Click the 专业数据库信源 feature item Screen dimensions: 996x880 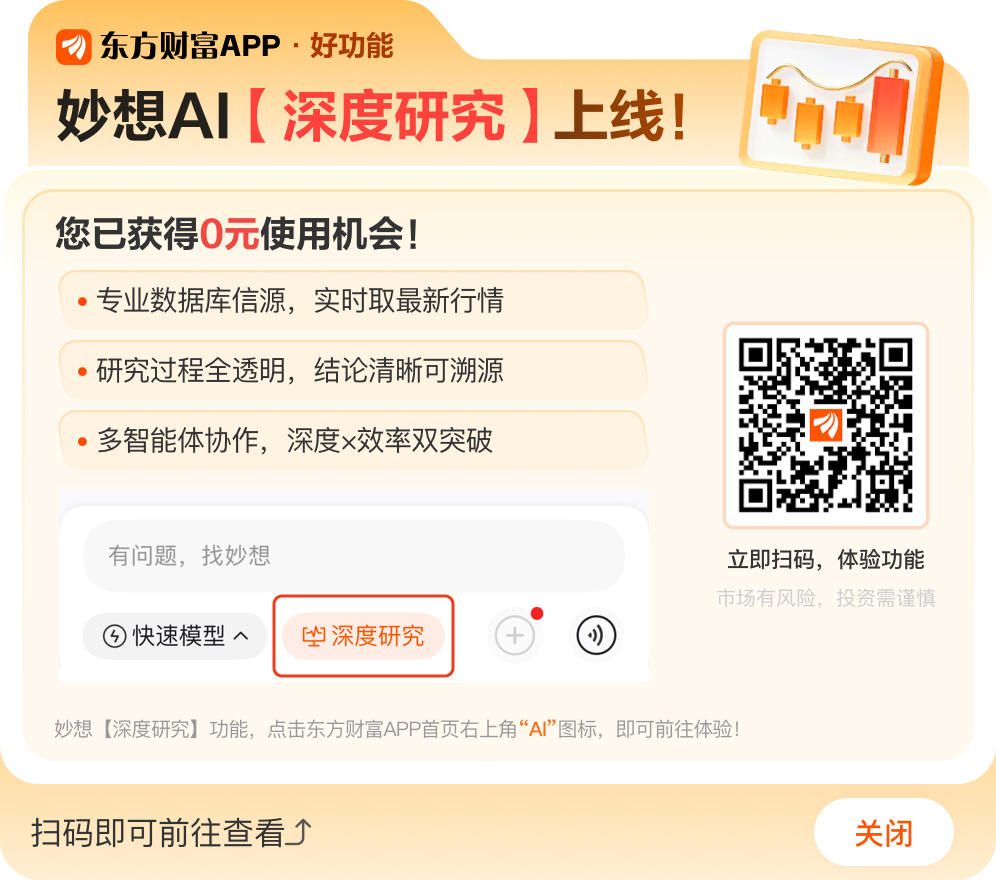coord(353,300)
